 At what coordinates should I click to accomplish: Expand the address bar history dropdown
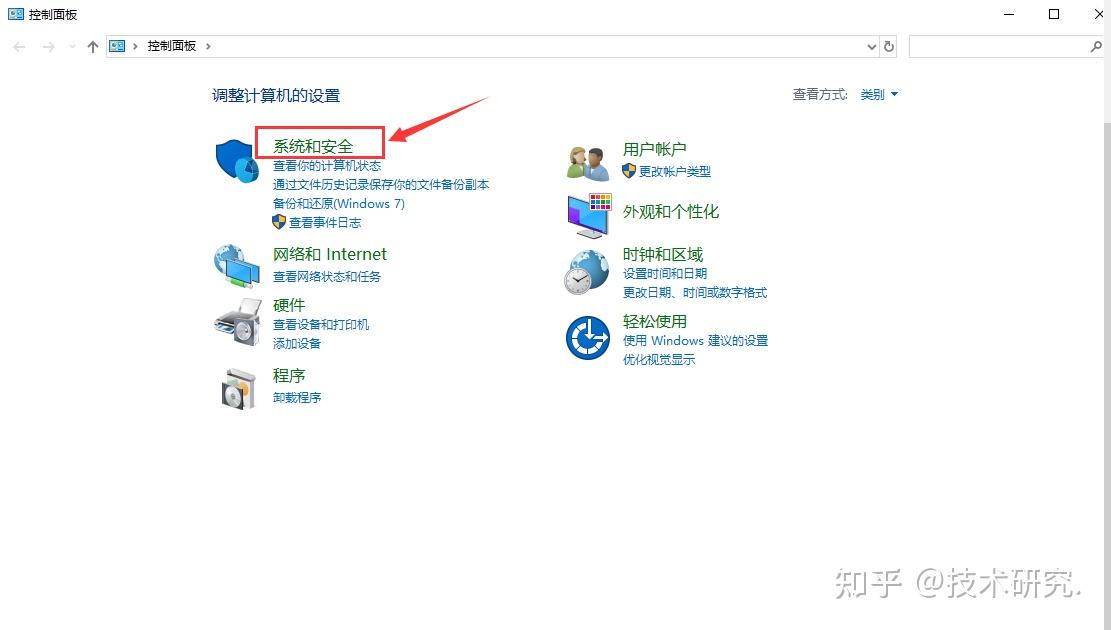[x=871, y=46]
